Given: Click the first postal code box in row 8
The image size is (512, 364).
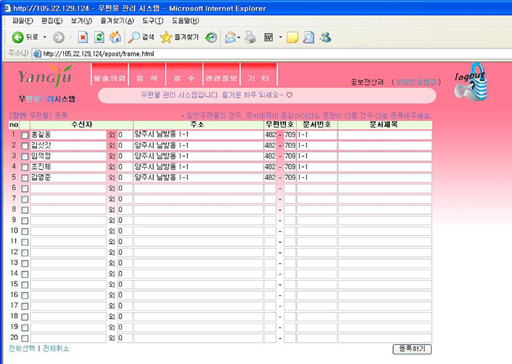Looking at the screenshot, I should [x=270, y=210].
